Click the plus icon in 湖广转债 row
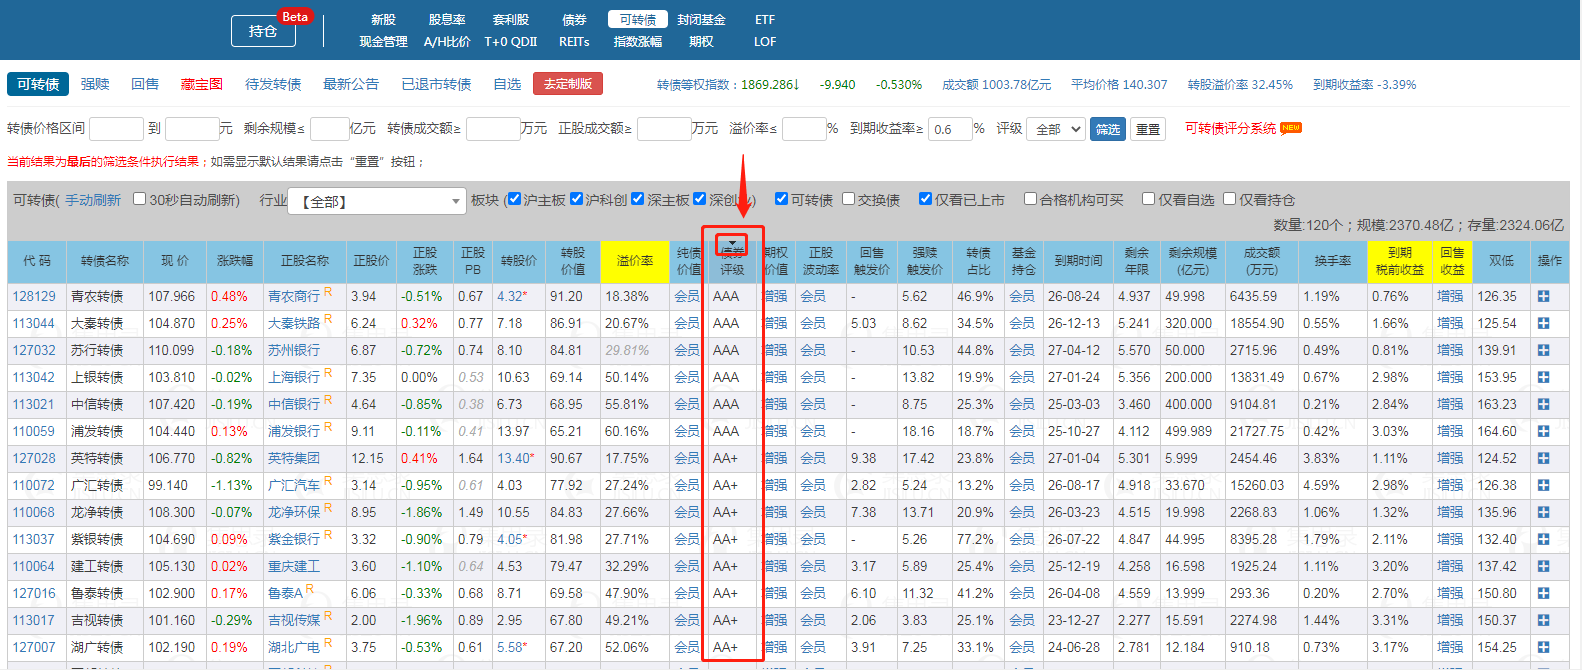The height and width of the screenshot is (671, 1582). click(1543, 648)
